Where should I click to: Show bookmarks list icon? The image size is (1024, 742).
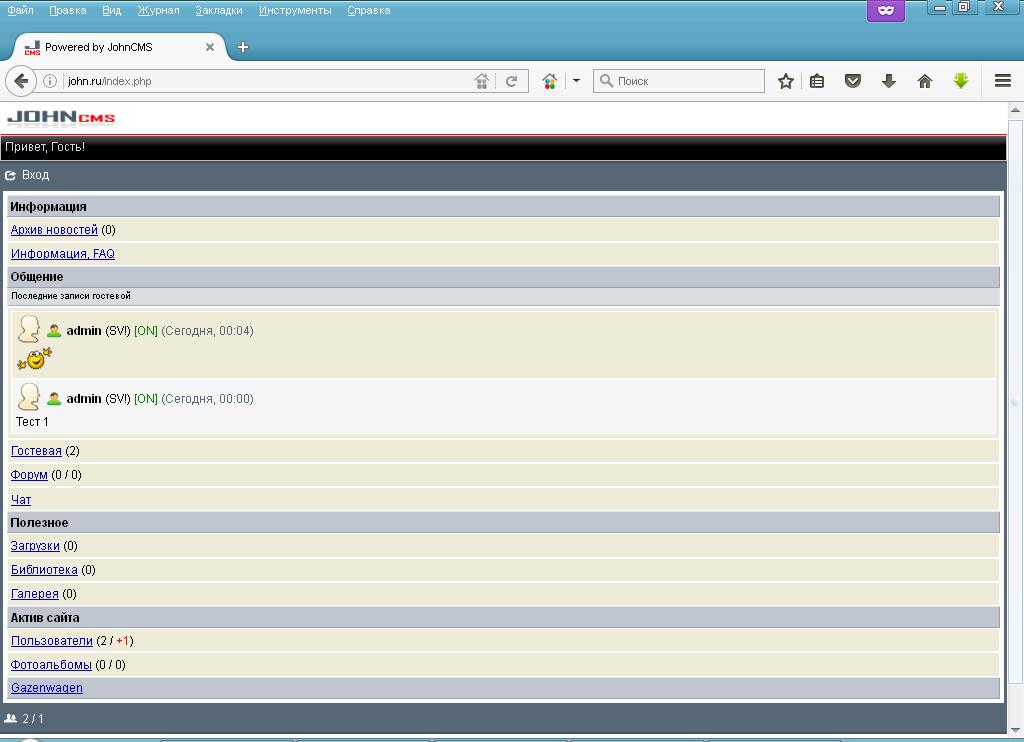(817, 81)
